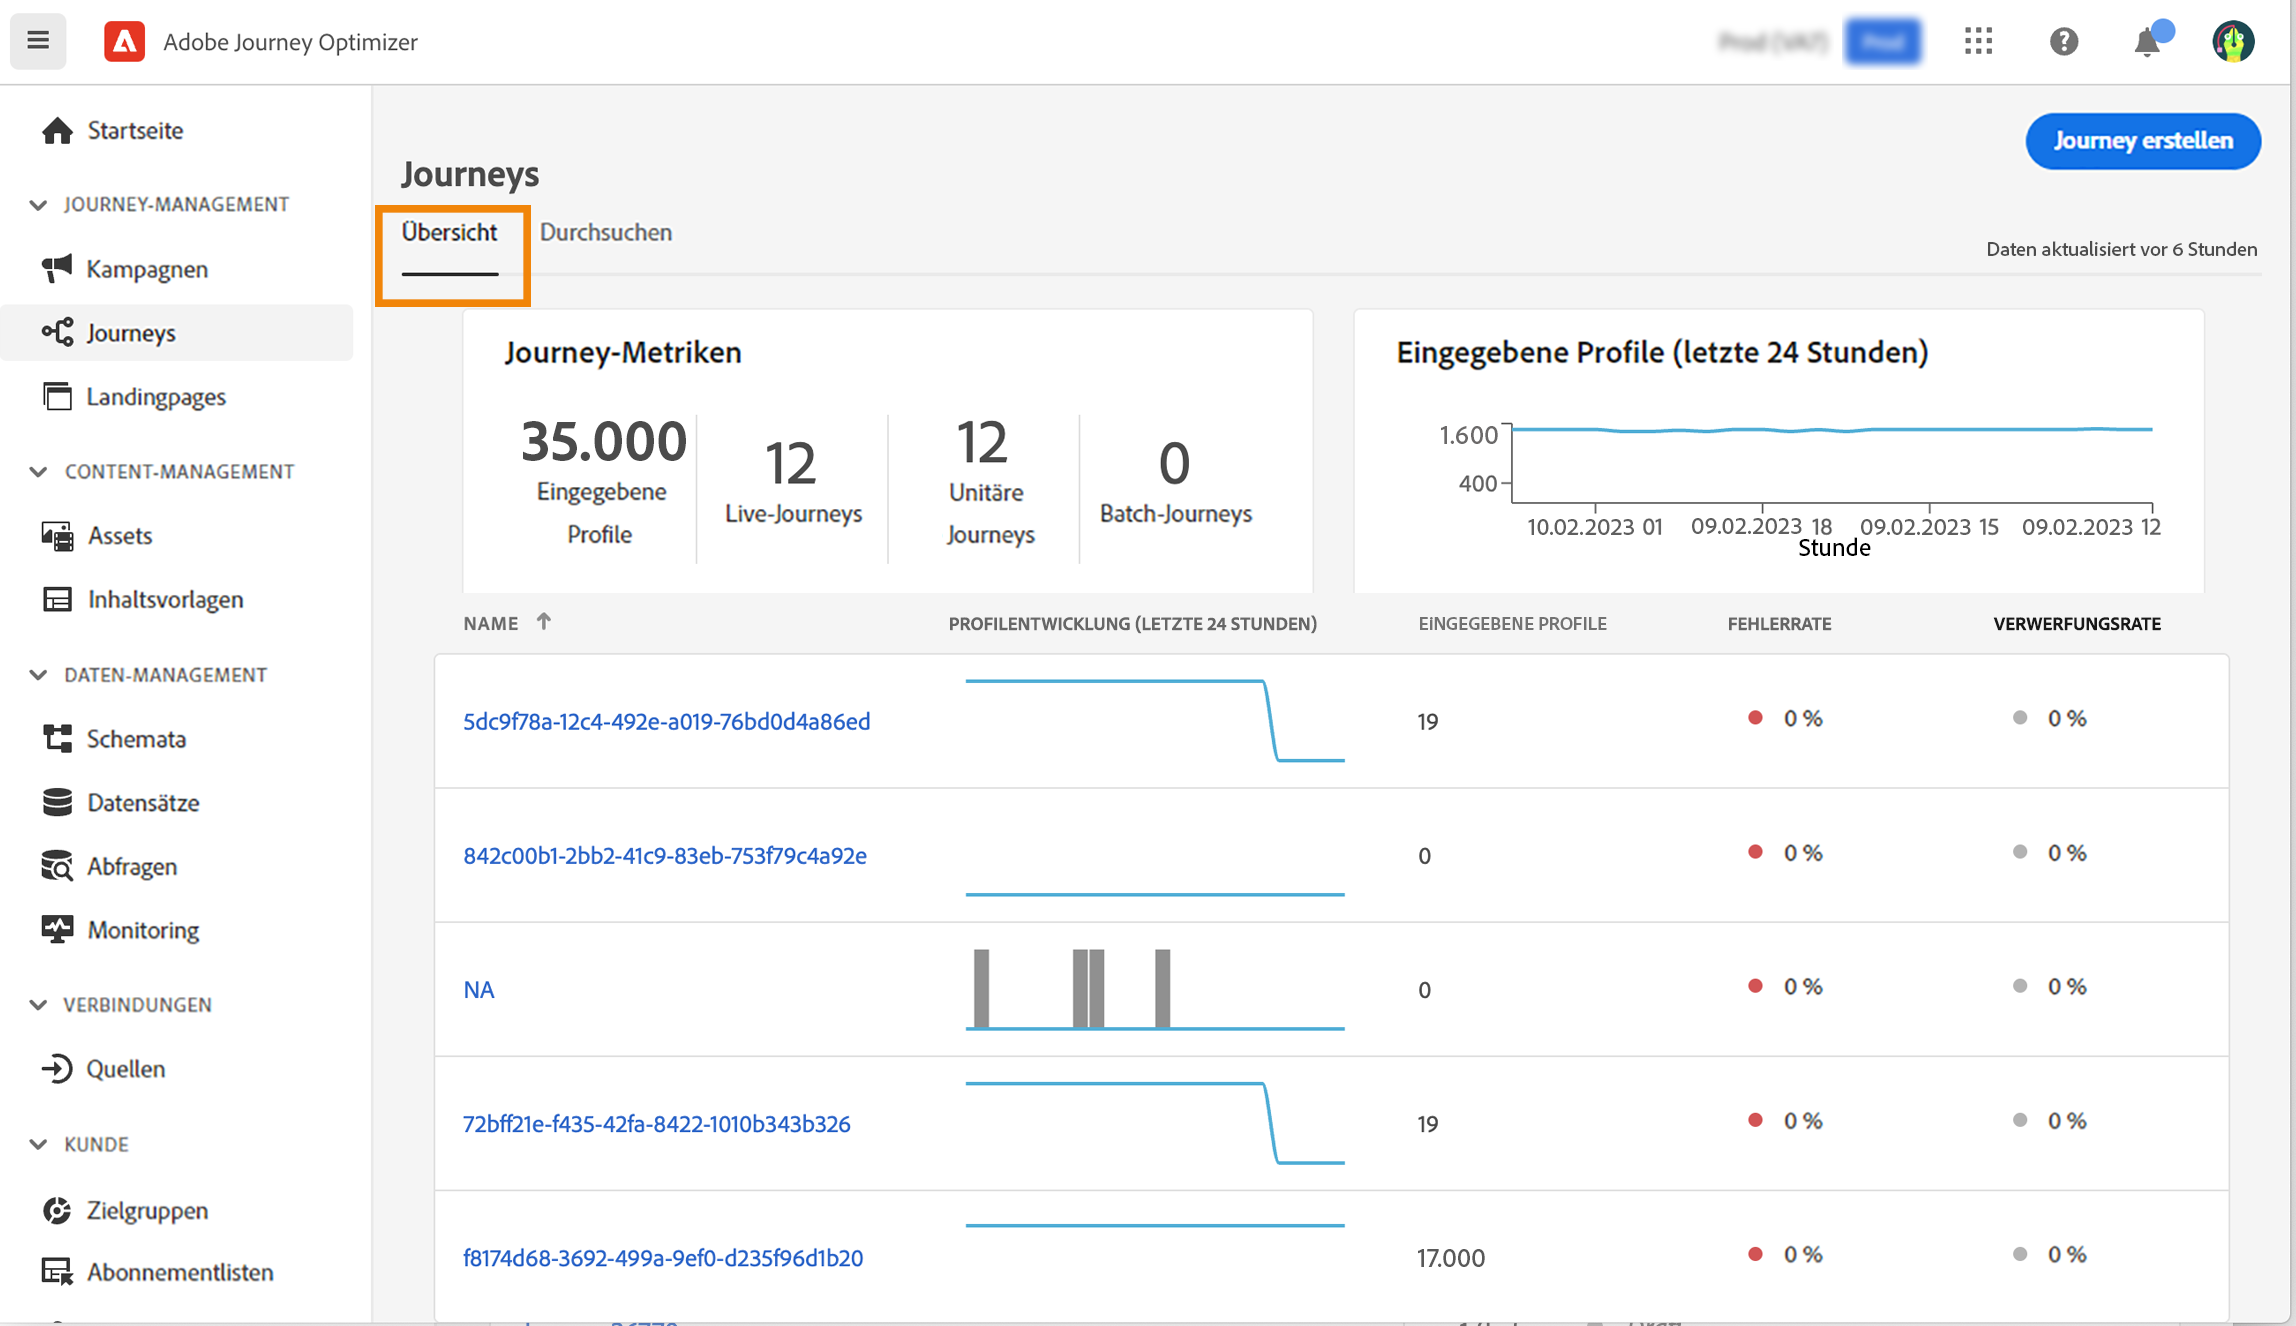The image size is (2296, 1326).
Task: Go to Startseite via home icon
Action: pos(58,130)
